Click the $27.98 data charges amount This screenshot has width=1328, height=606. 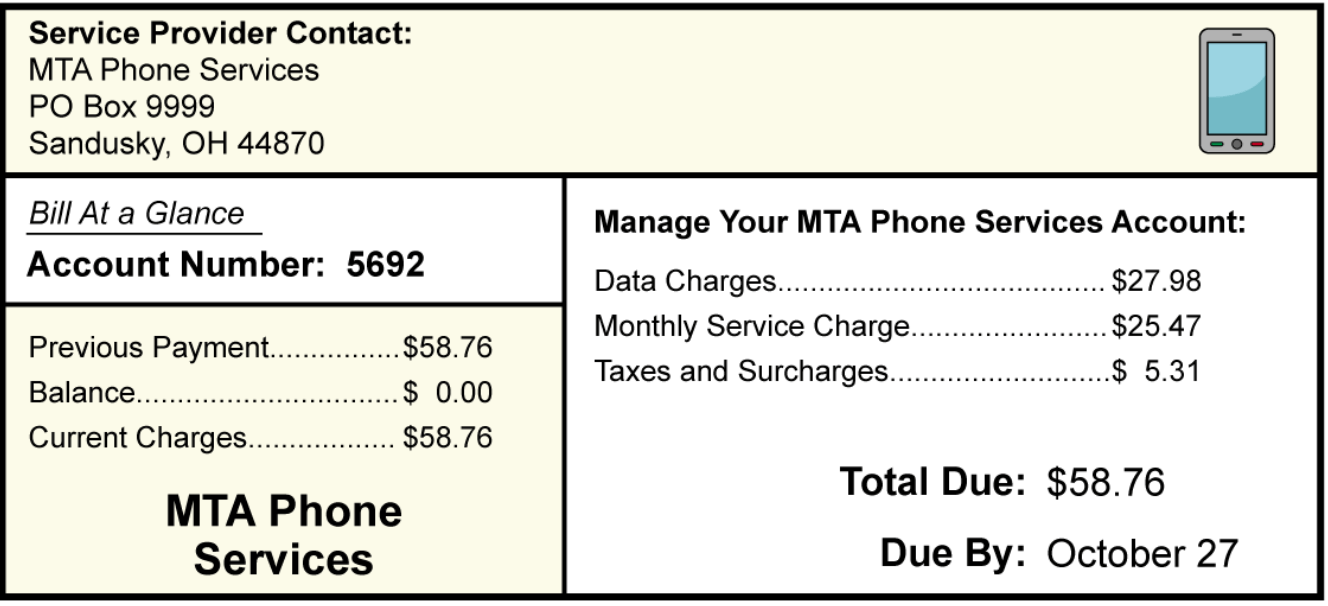coord(1156,282)
